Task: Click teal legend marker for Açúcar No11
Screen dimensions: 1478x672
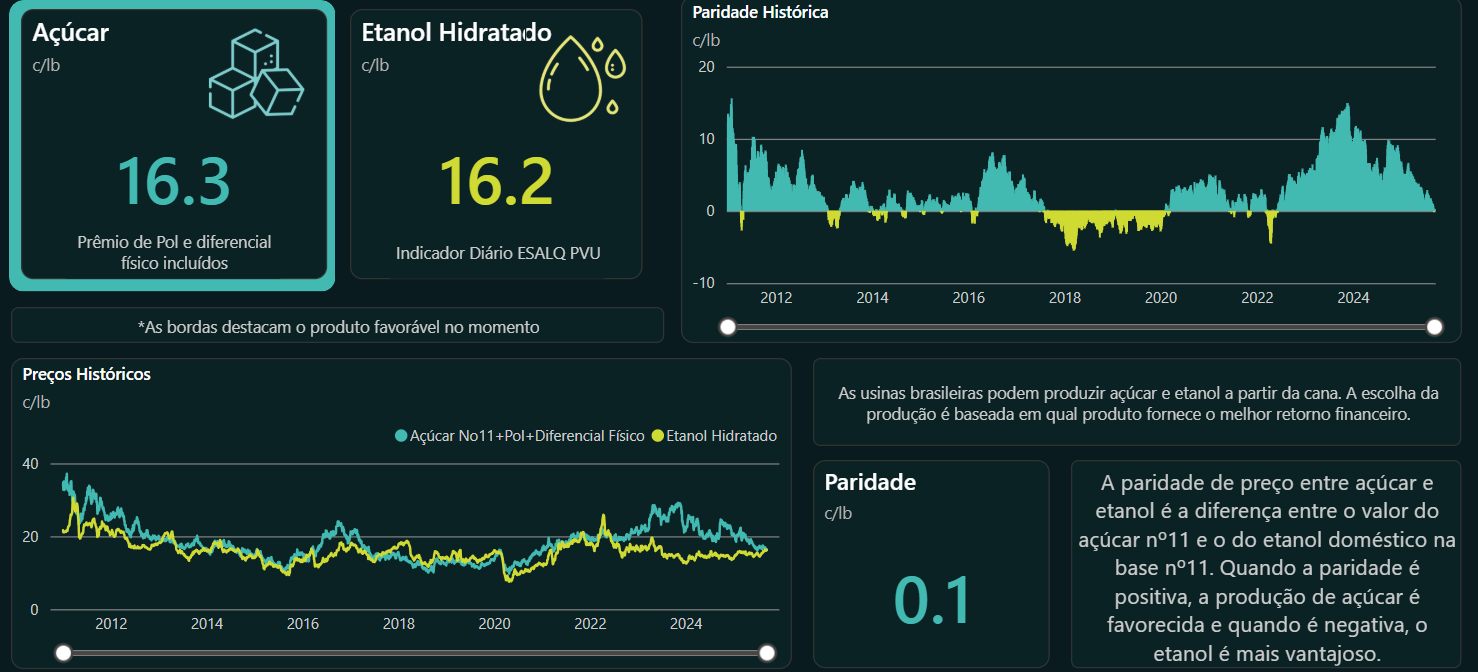Action: 402,436
